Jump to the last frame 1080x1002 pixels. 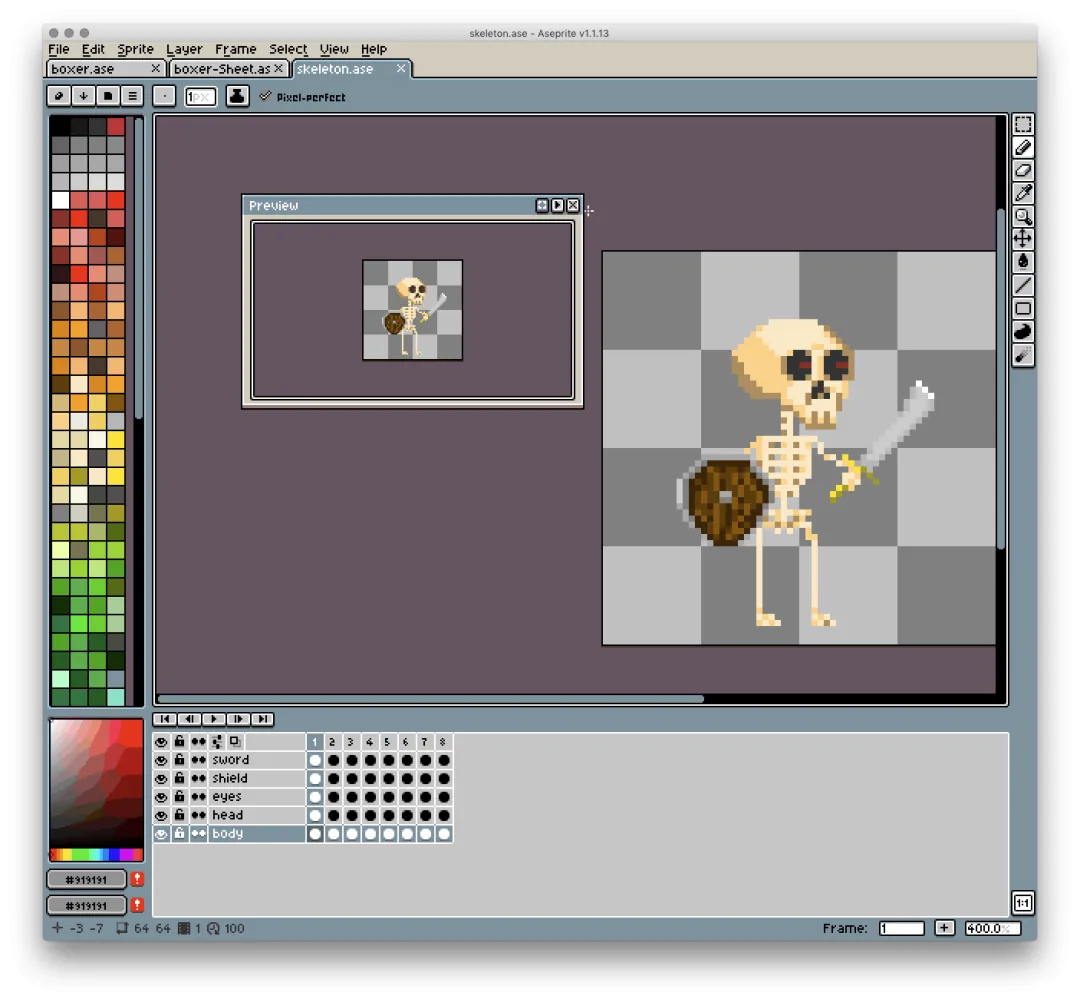point(262,719)
